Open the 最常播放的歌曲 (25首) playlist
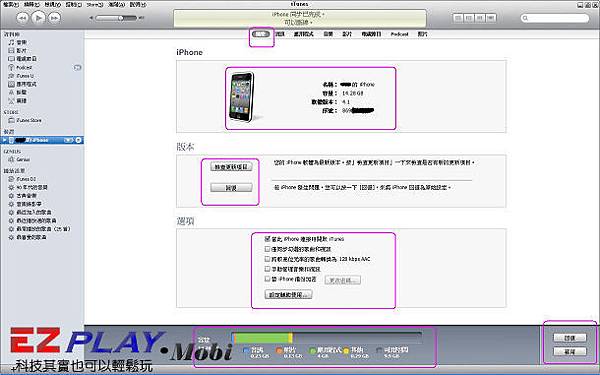Viewport: 600px width, 375px height. click(x=43, y=229)
